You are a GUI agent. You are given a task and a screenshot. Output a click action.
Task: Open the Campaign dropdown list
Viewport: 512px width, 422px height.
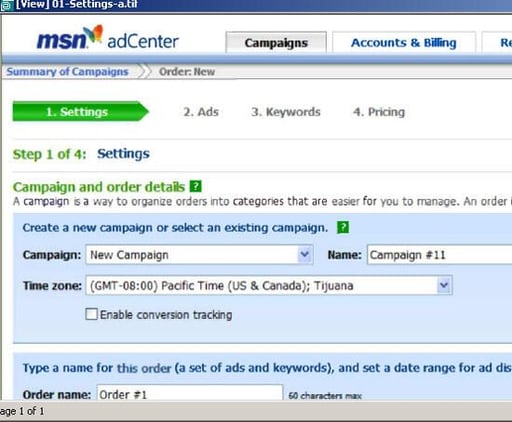coord(199,255)
